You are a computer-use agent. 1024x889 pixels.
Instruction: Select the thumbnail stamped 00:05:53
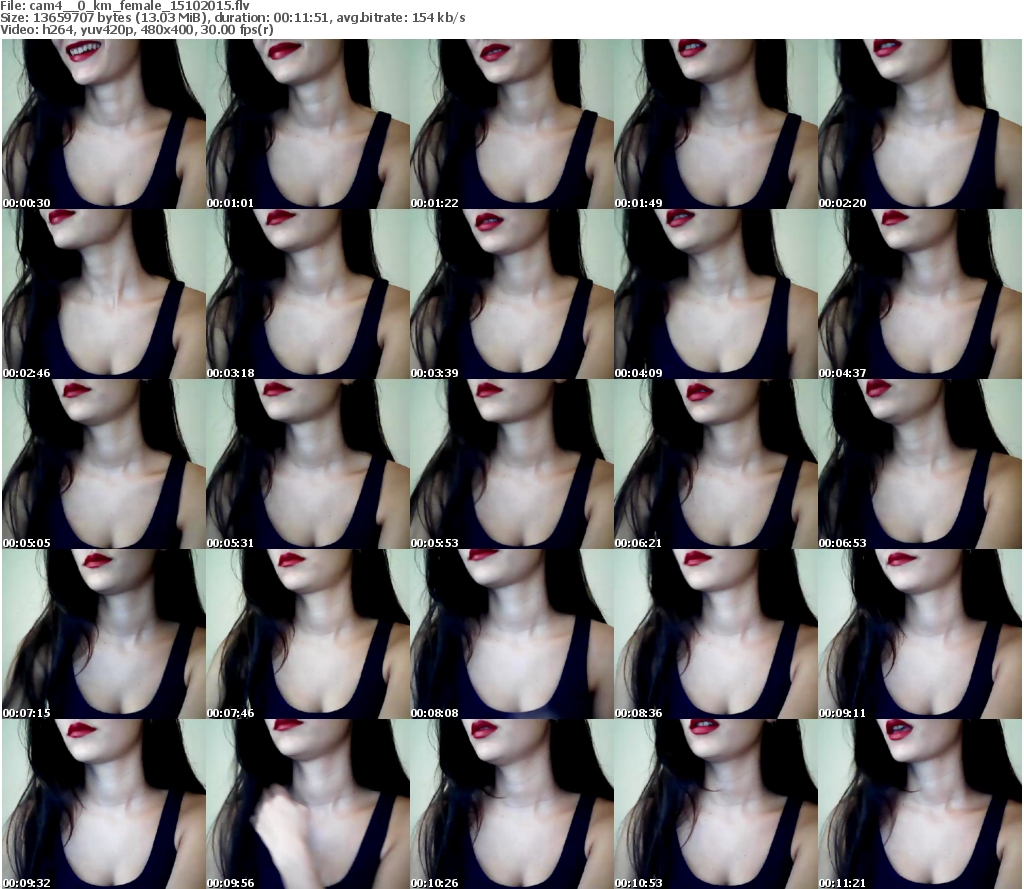pos(512,464)
